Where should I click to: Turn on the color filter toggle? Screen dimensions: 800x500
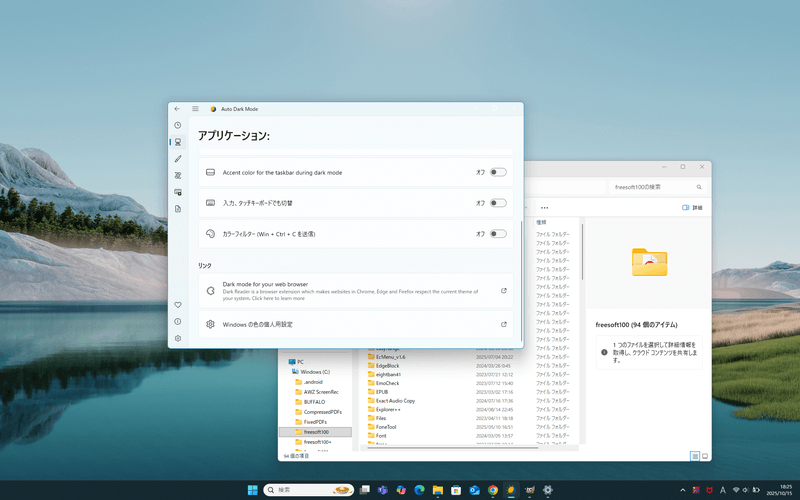497,234
